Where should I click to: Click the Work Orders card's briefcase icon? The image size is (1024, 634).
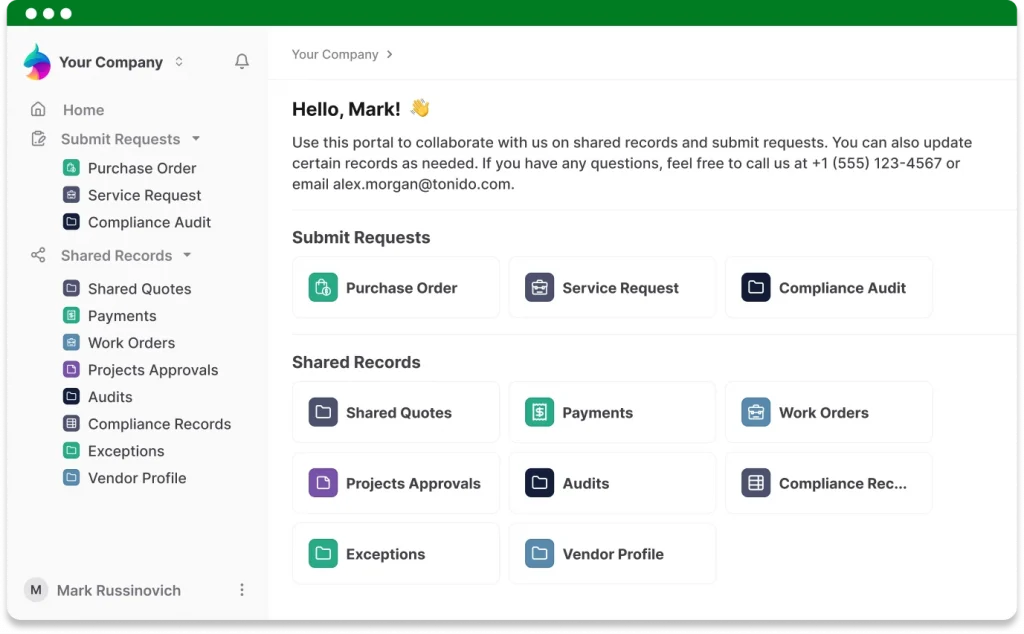click(x=755, y=412)
